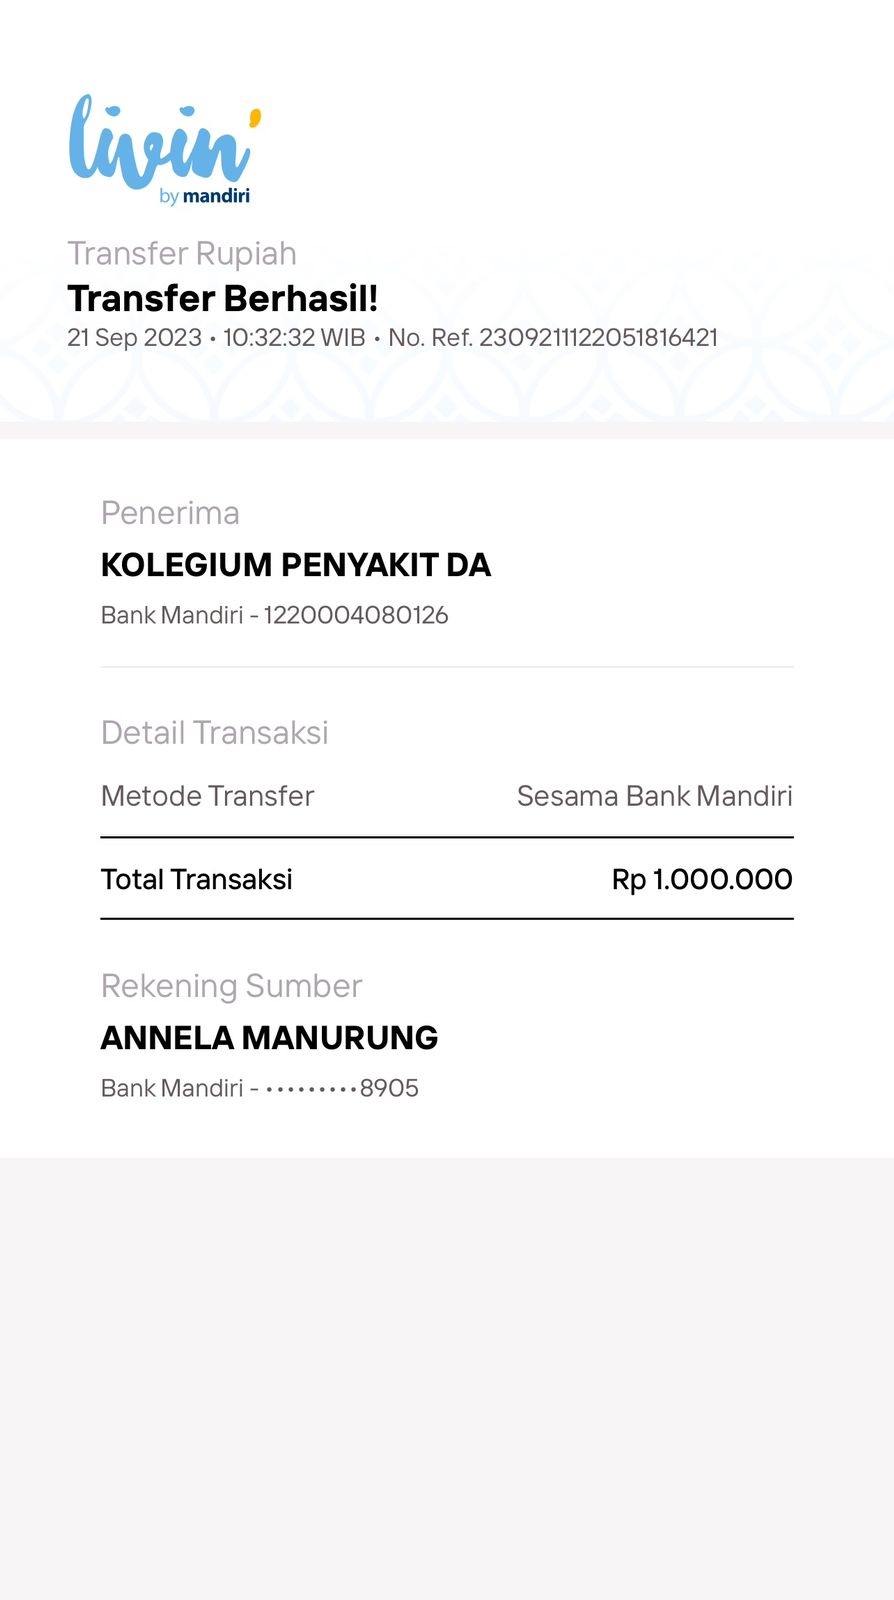
Task: Select recipient name KOLEGIUM PENYAKIT DA
Action: (295, 565)
